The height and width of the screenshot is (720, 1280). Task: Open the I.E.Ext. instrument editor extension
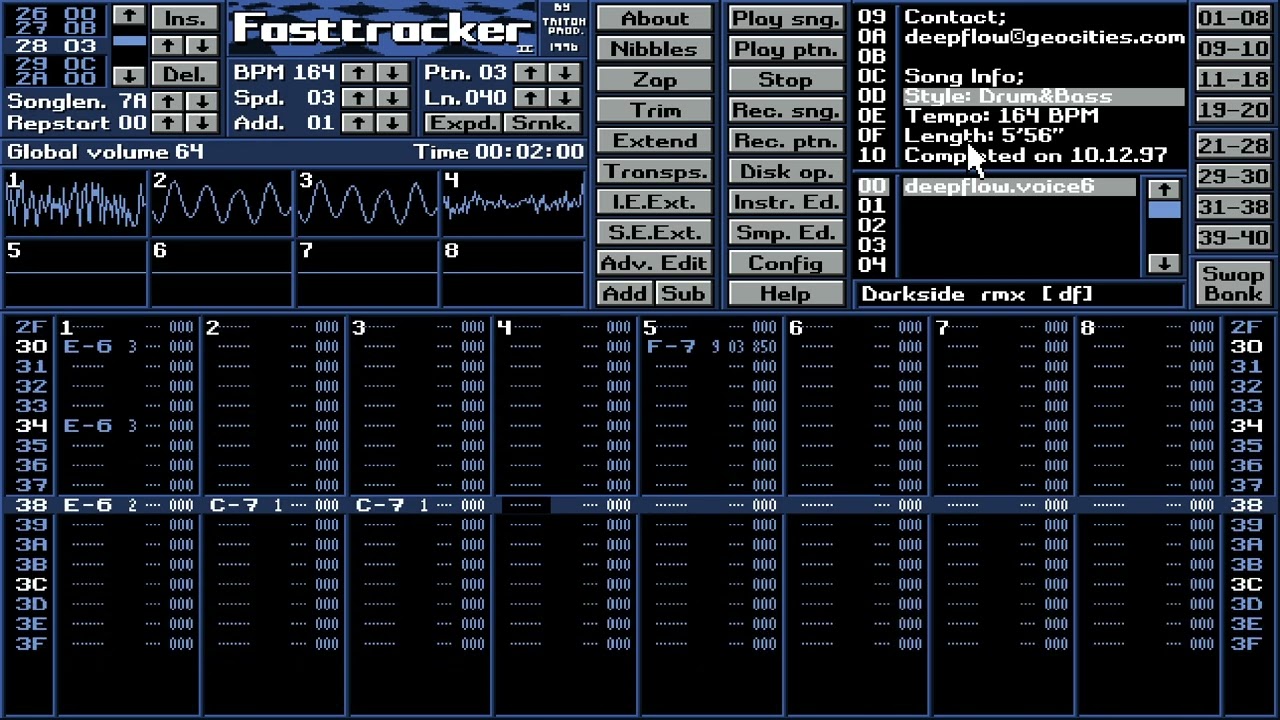[x=655, y=202]
